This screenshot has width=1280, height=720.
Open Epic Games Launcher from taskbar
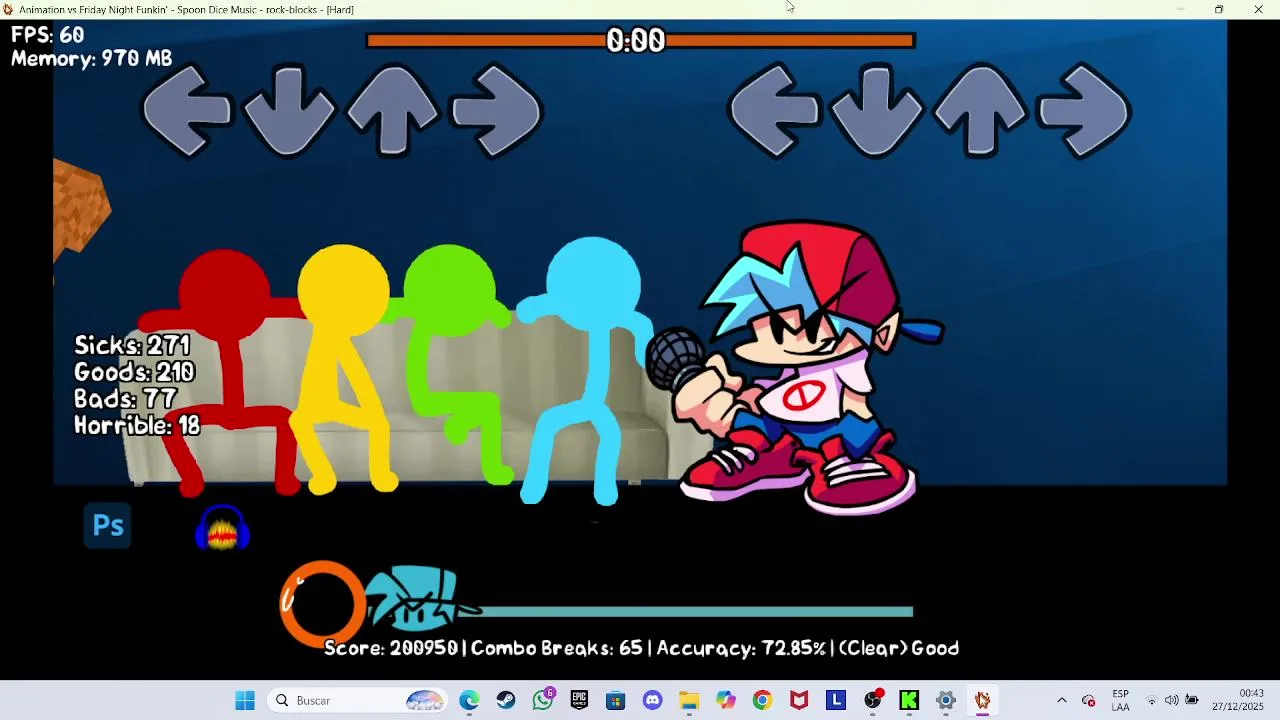(x=579, y=701)
